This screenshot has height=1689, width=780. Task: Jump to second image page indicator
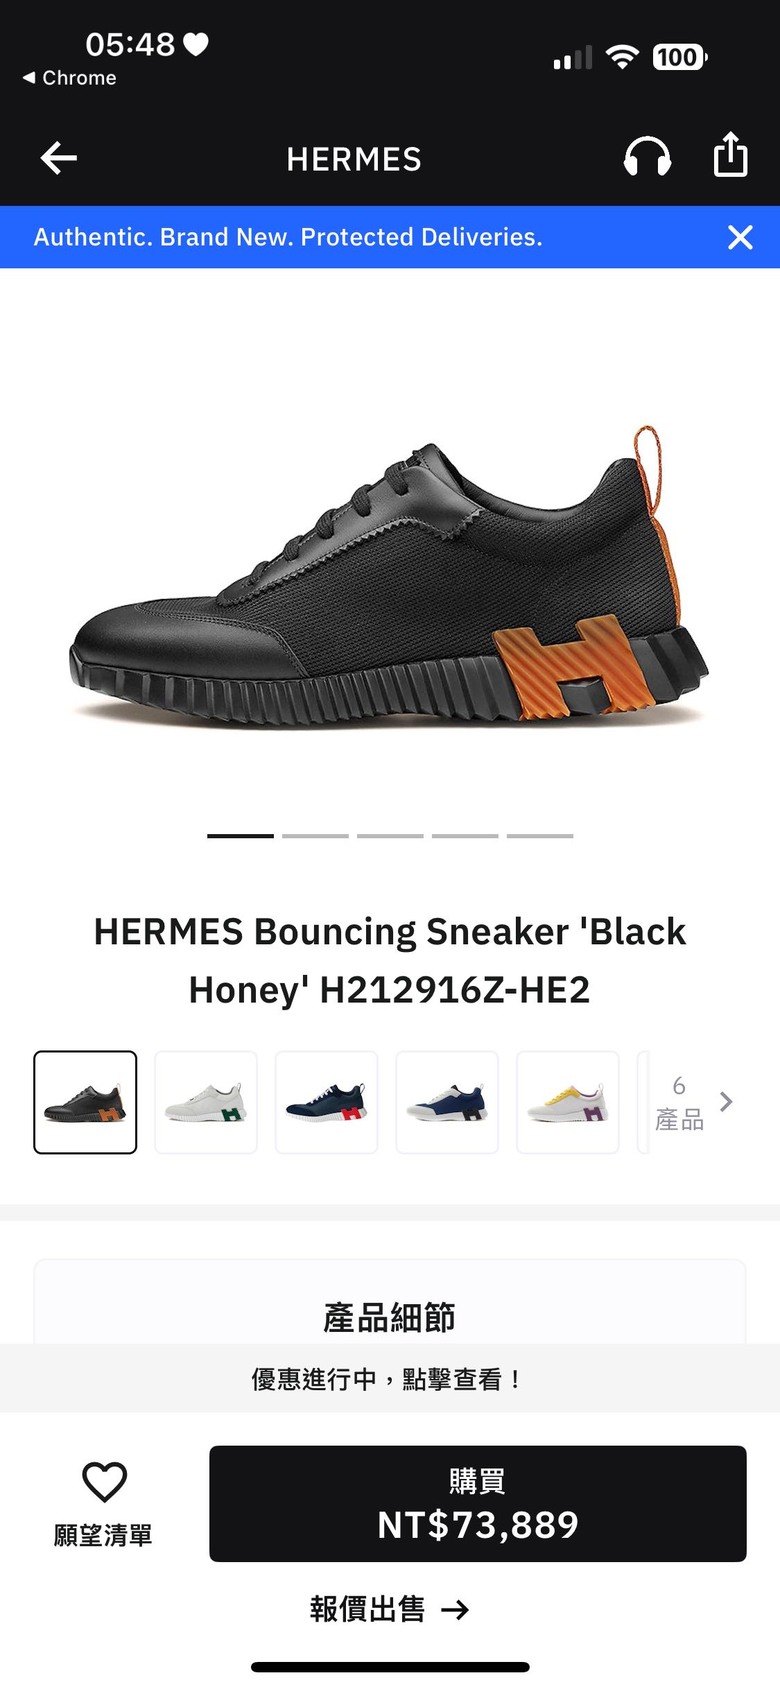point(315,835)
